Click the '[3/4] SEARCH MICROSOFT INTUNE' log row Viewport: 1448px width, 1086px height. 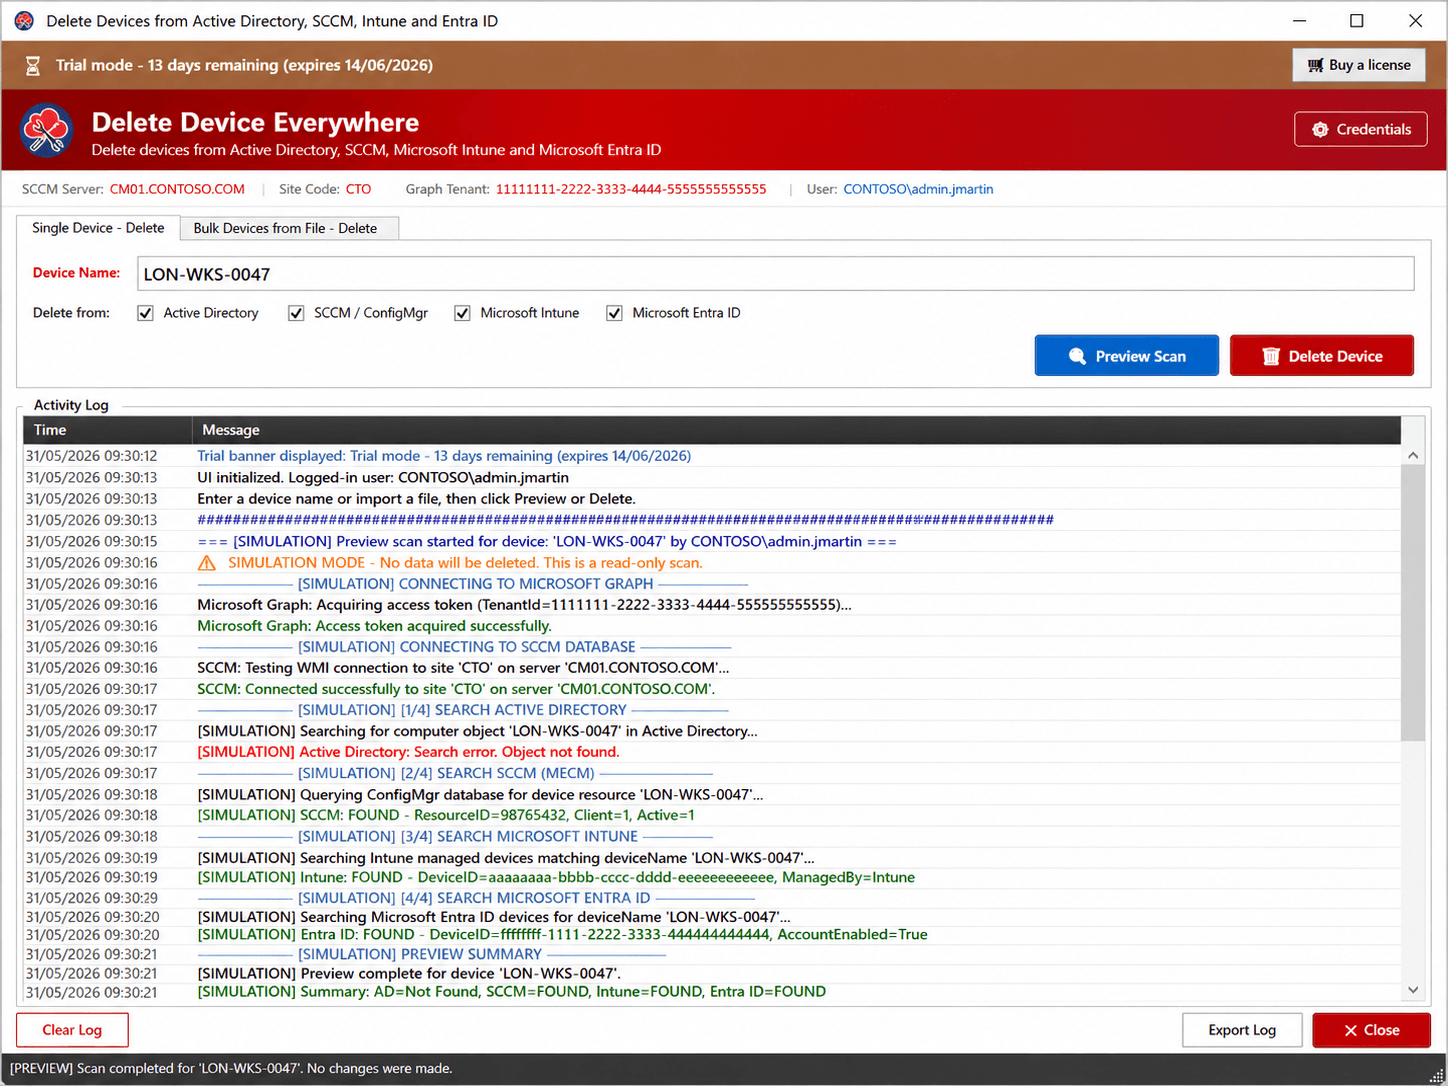tap(712, 836)
